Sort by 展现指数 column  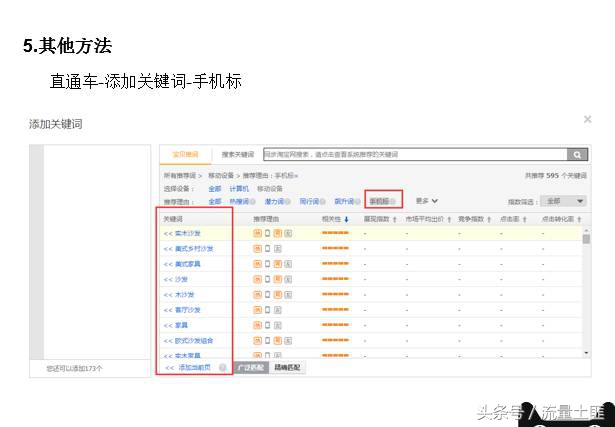[380, 219]
